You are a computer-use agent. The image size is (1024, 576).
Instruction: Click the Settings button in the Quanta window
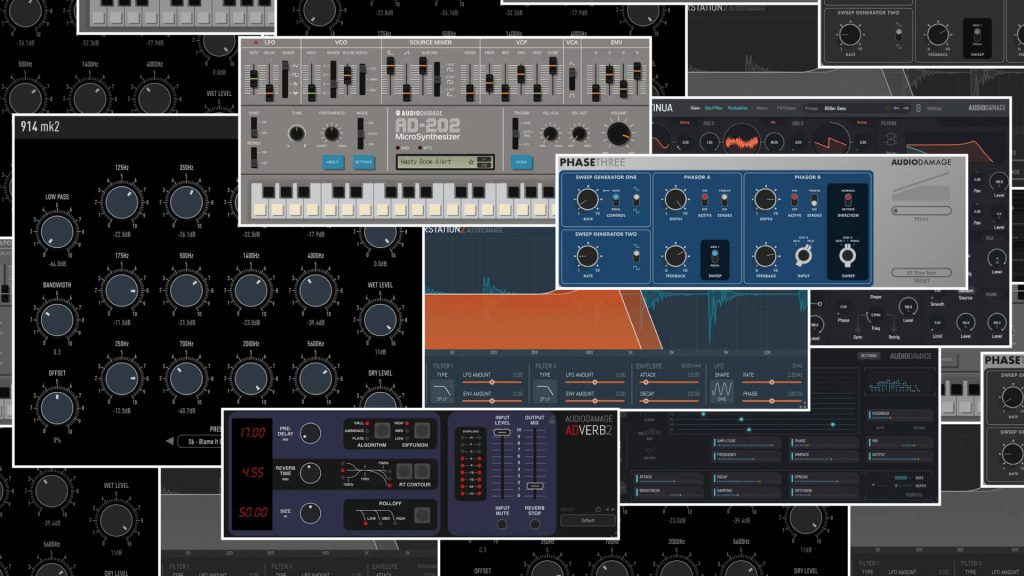pyautogui.click(x=869, y=356)
